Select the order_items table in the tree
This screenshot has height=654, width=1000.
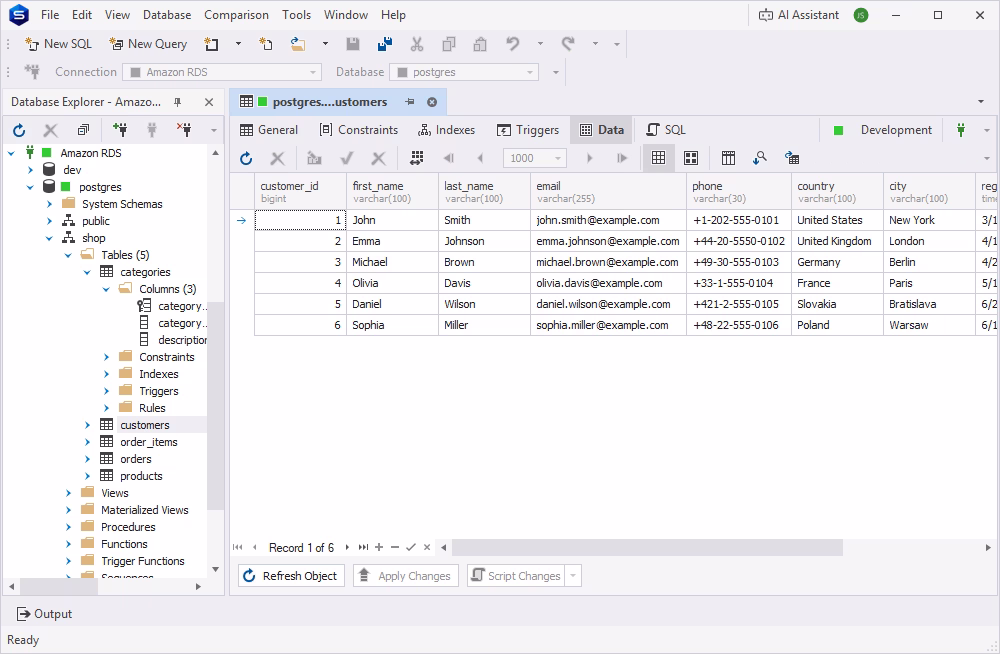[149, 442]
